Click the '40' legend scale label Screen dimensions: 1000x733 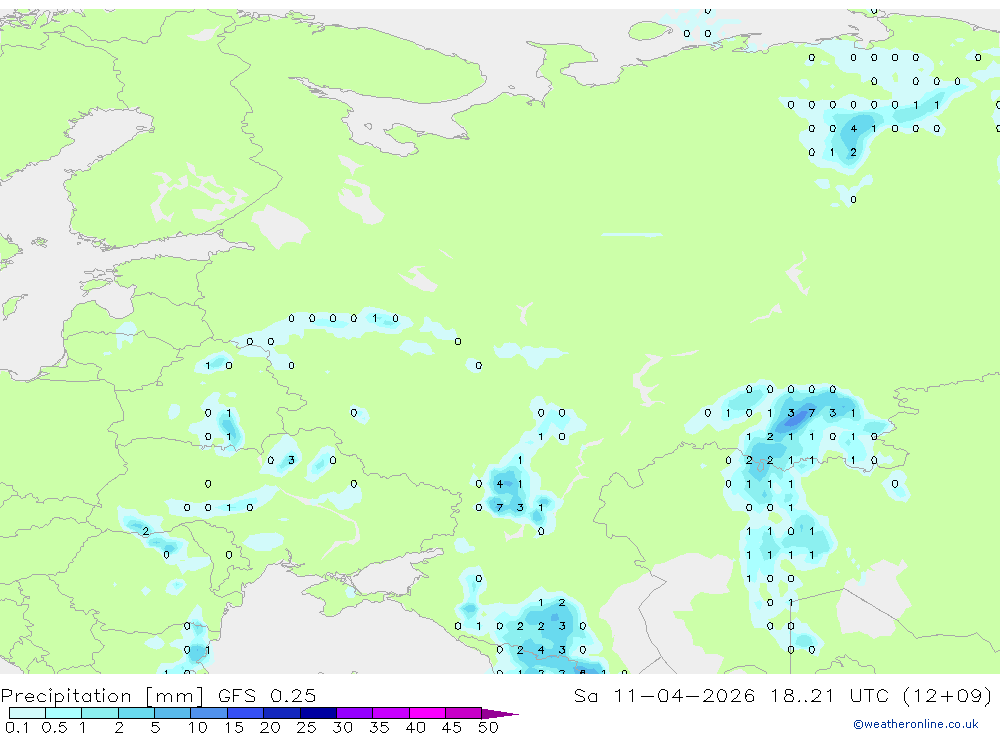pyautogui.click(x=415, y=727)
